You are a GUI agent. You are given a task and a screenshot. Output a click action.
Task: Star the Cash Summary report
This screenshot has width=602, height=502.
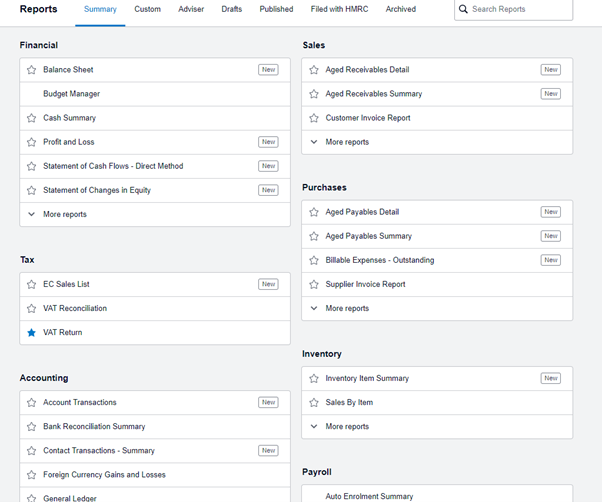tap(31, 118)
